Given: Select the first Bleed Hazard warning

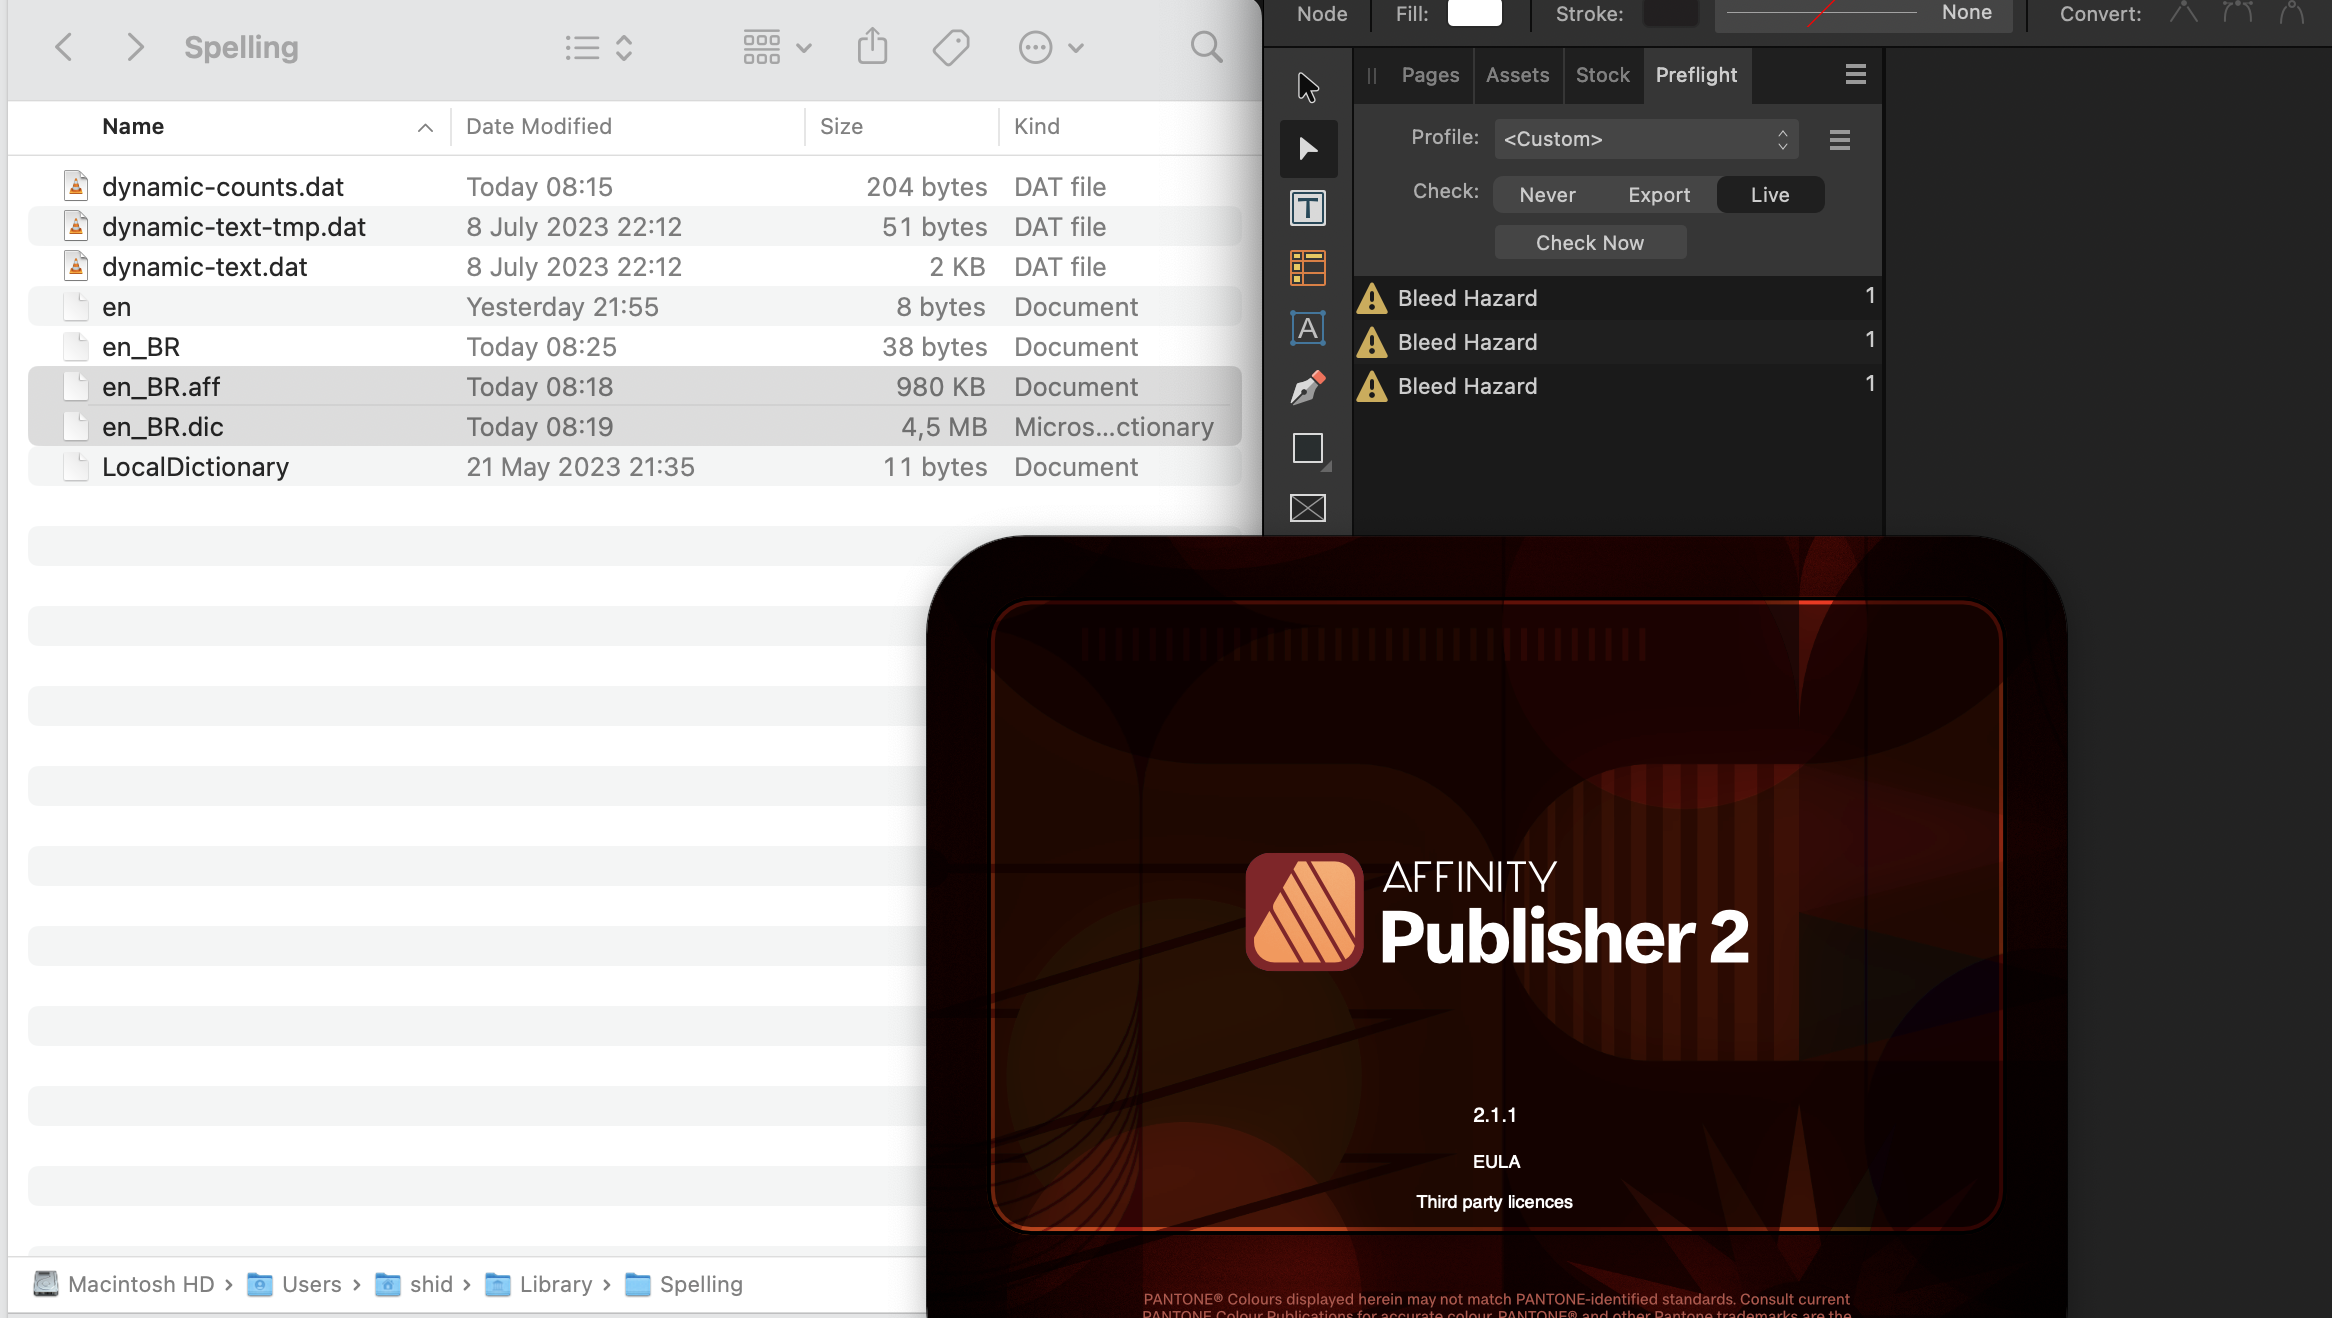Looking at the screenshot, I should tap(1617, 298).
